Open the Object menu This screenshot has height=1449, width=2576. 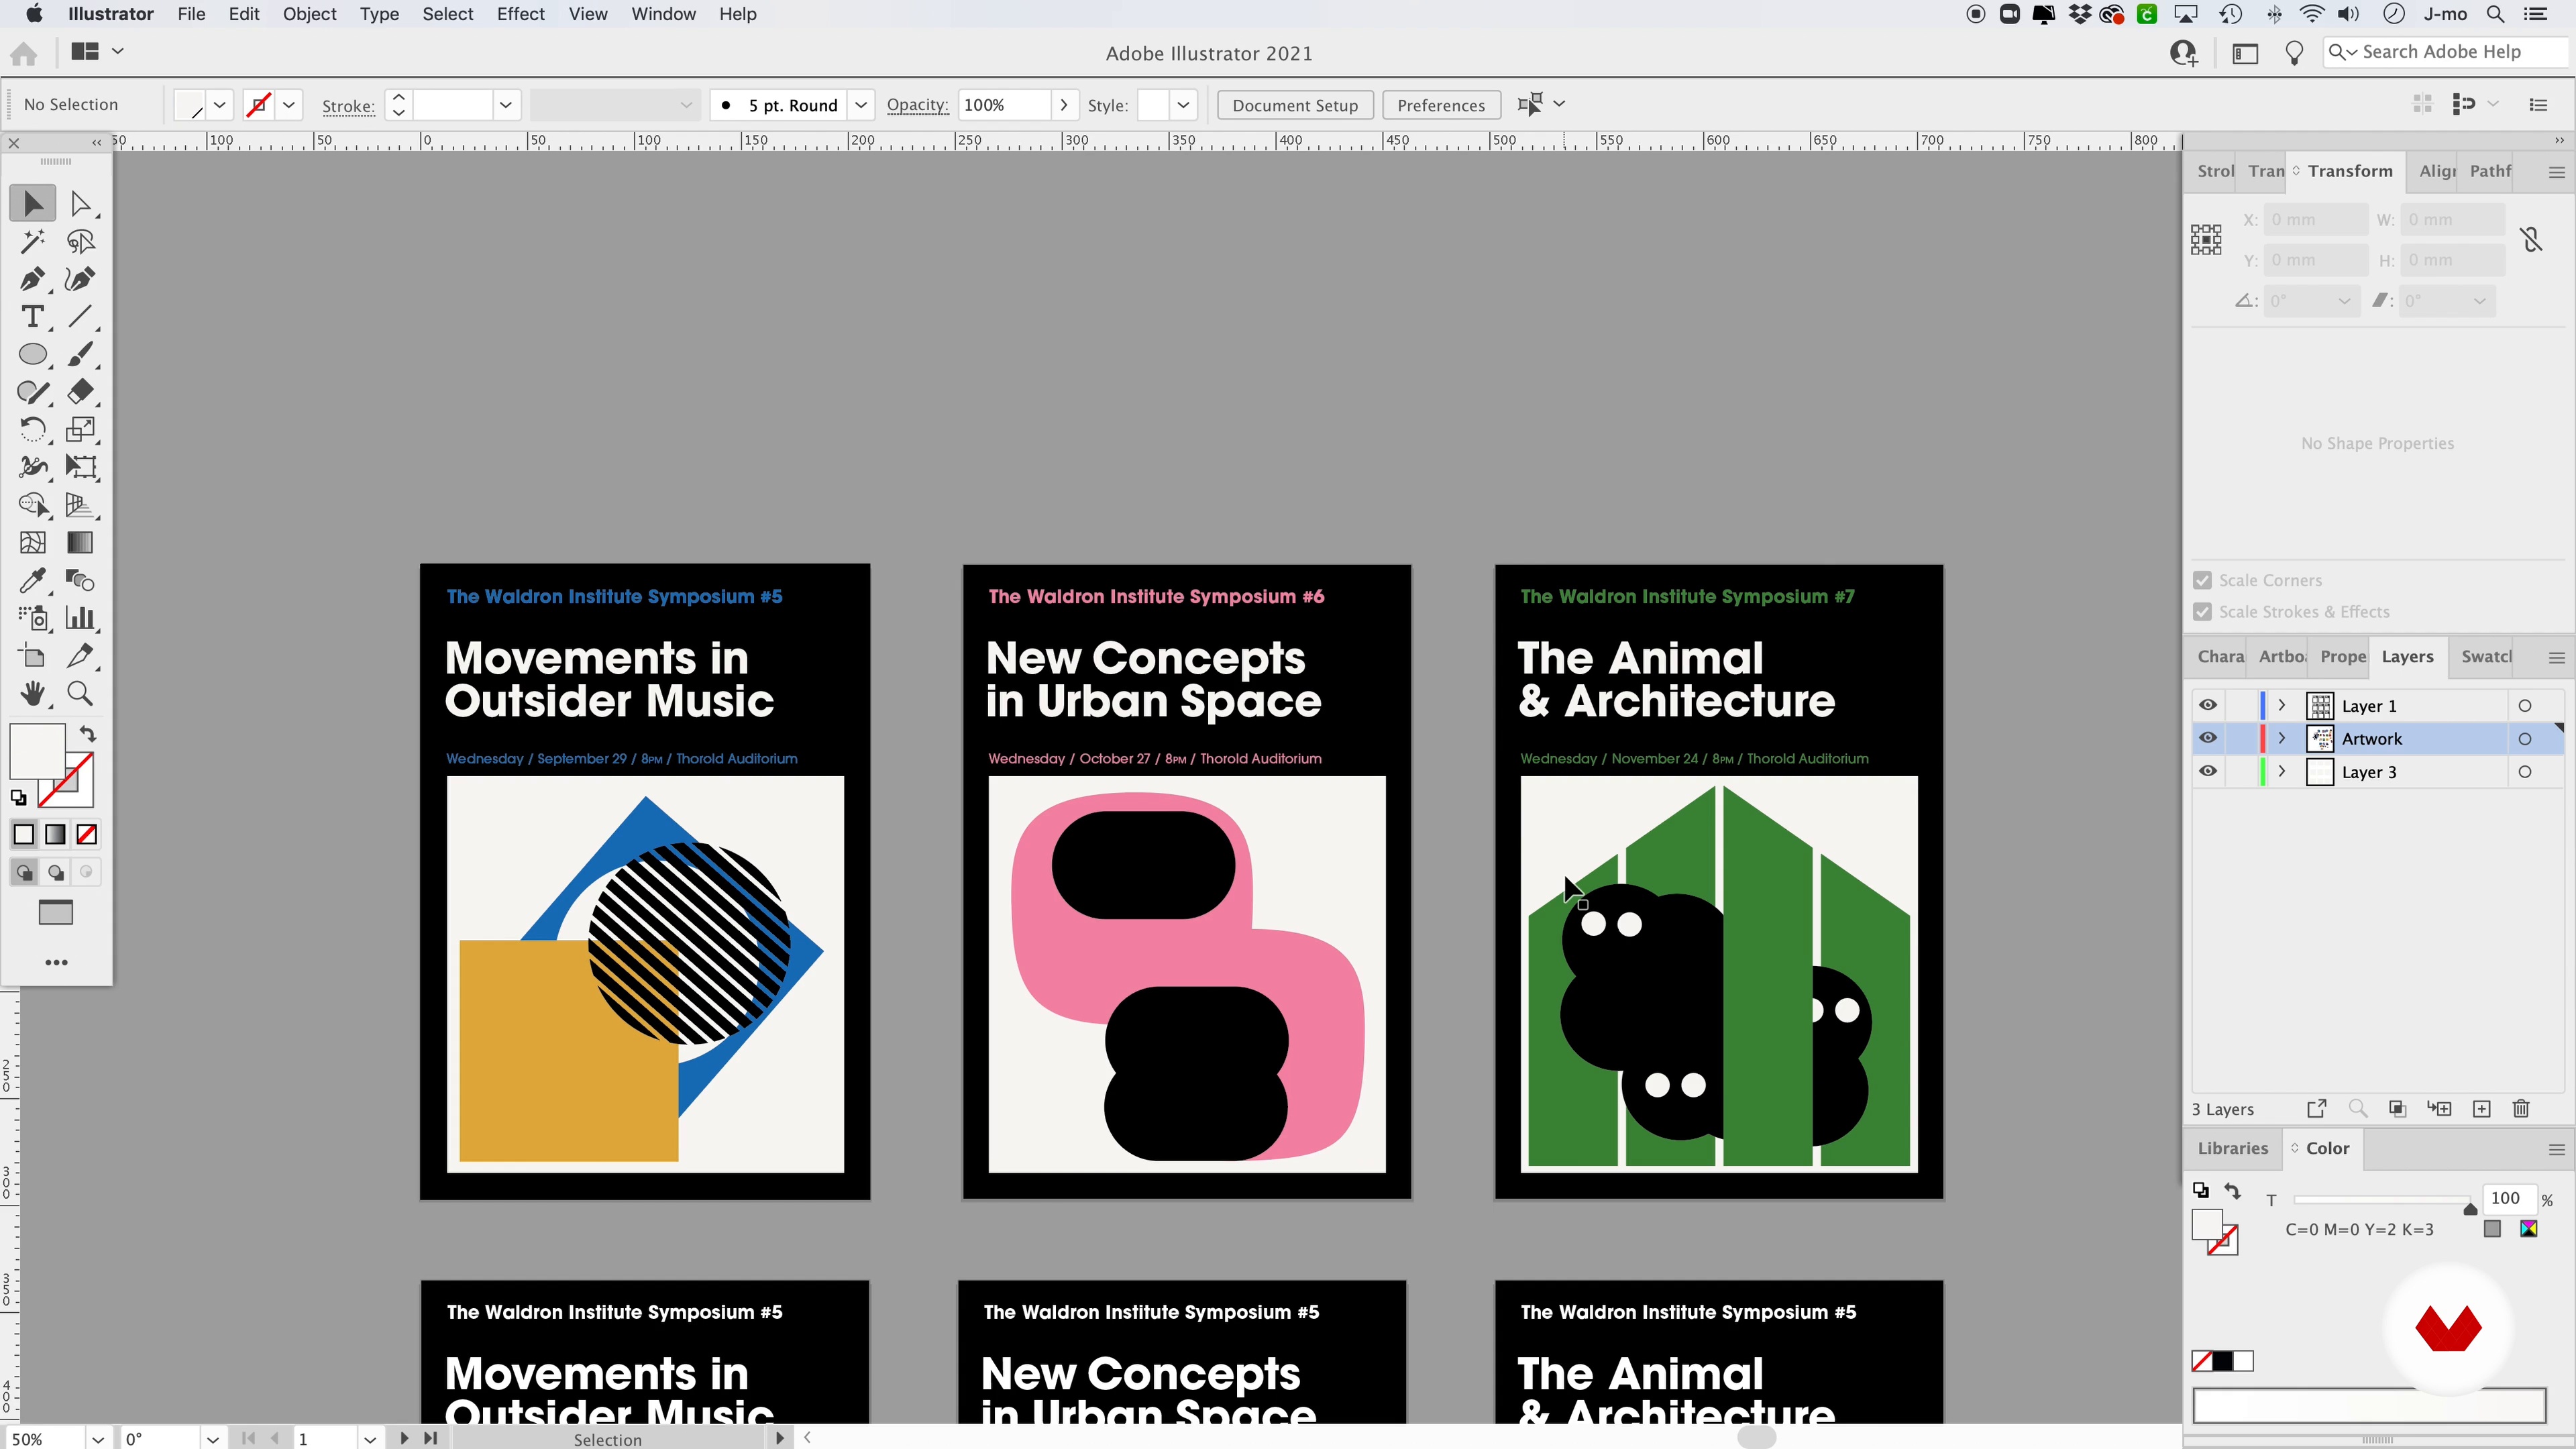coord(309,14)
